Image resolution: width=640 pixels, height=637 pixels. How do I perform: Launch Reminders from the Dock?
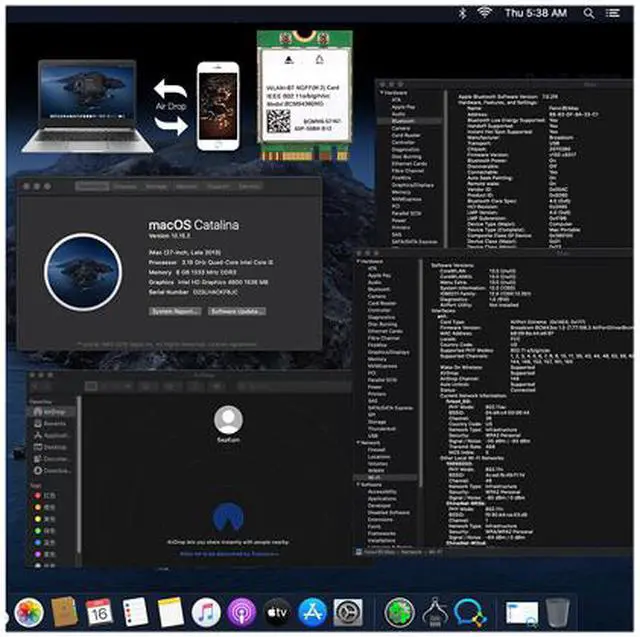click(135, 612)
